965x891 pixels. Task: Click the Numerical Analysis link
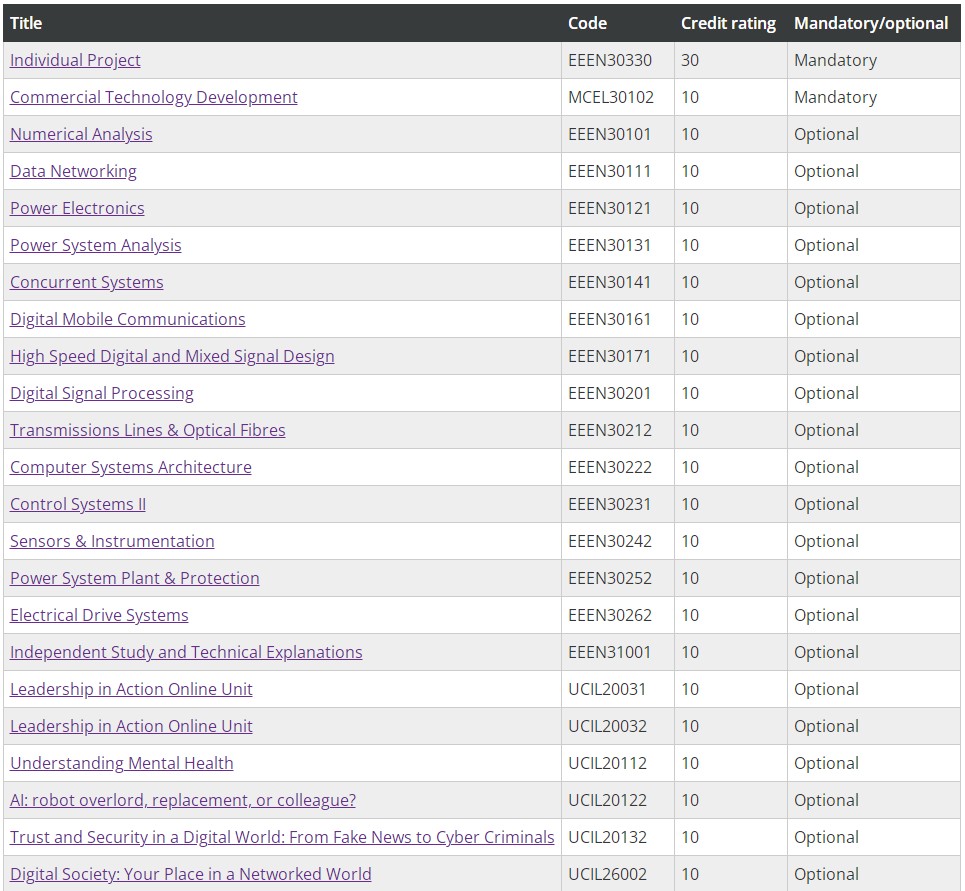(81, 134)
